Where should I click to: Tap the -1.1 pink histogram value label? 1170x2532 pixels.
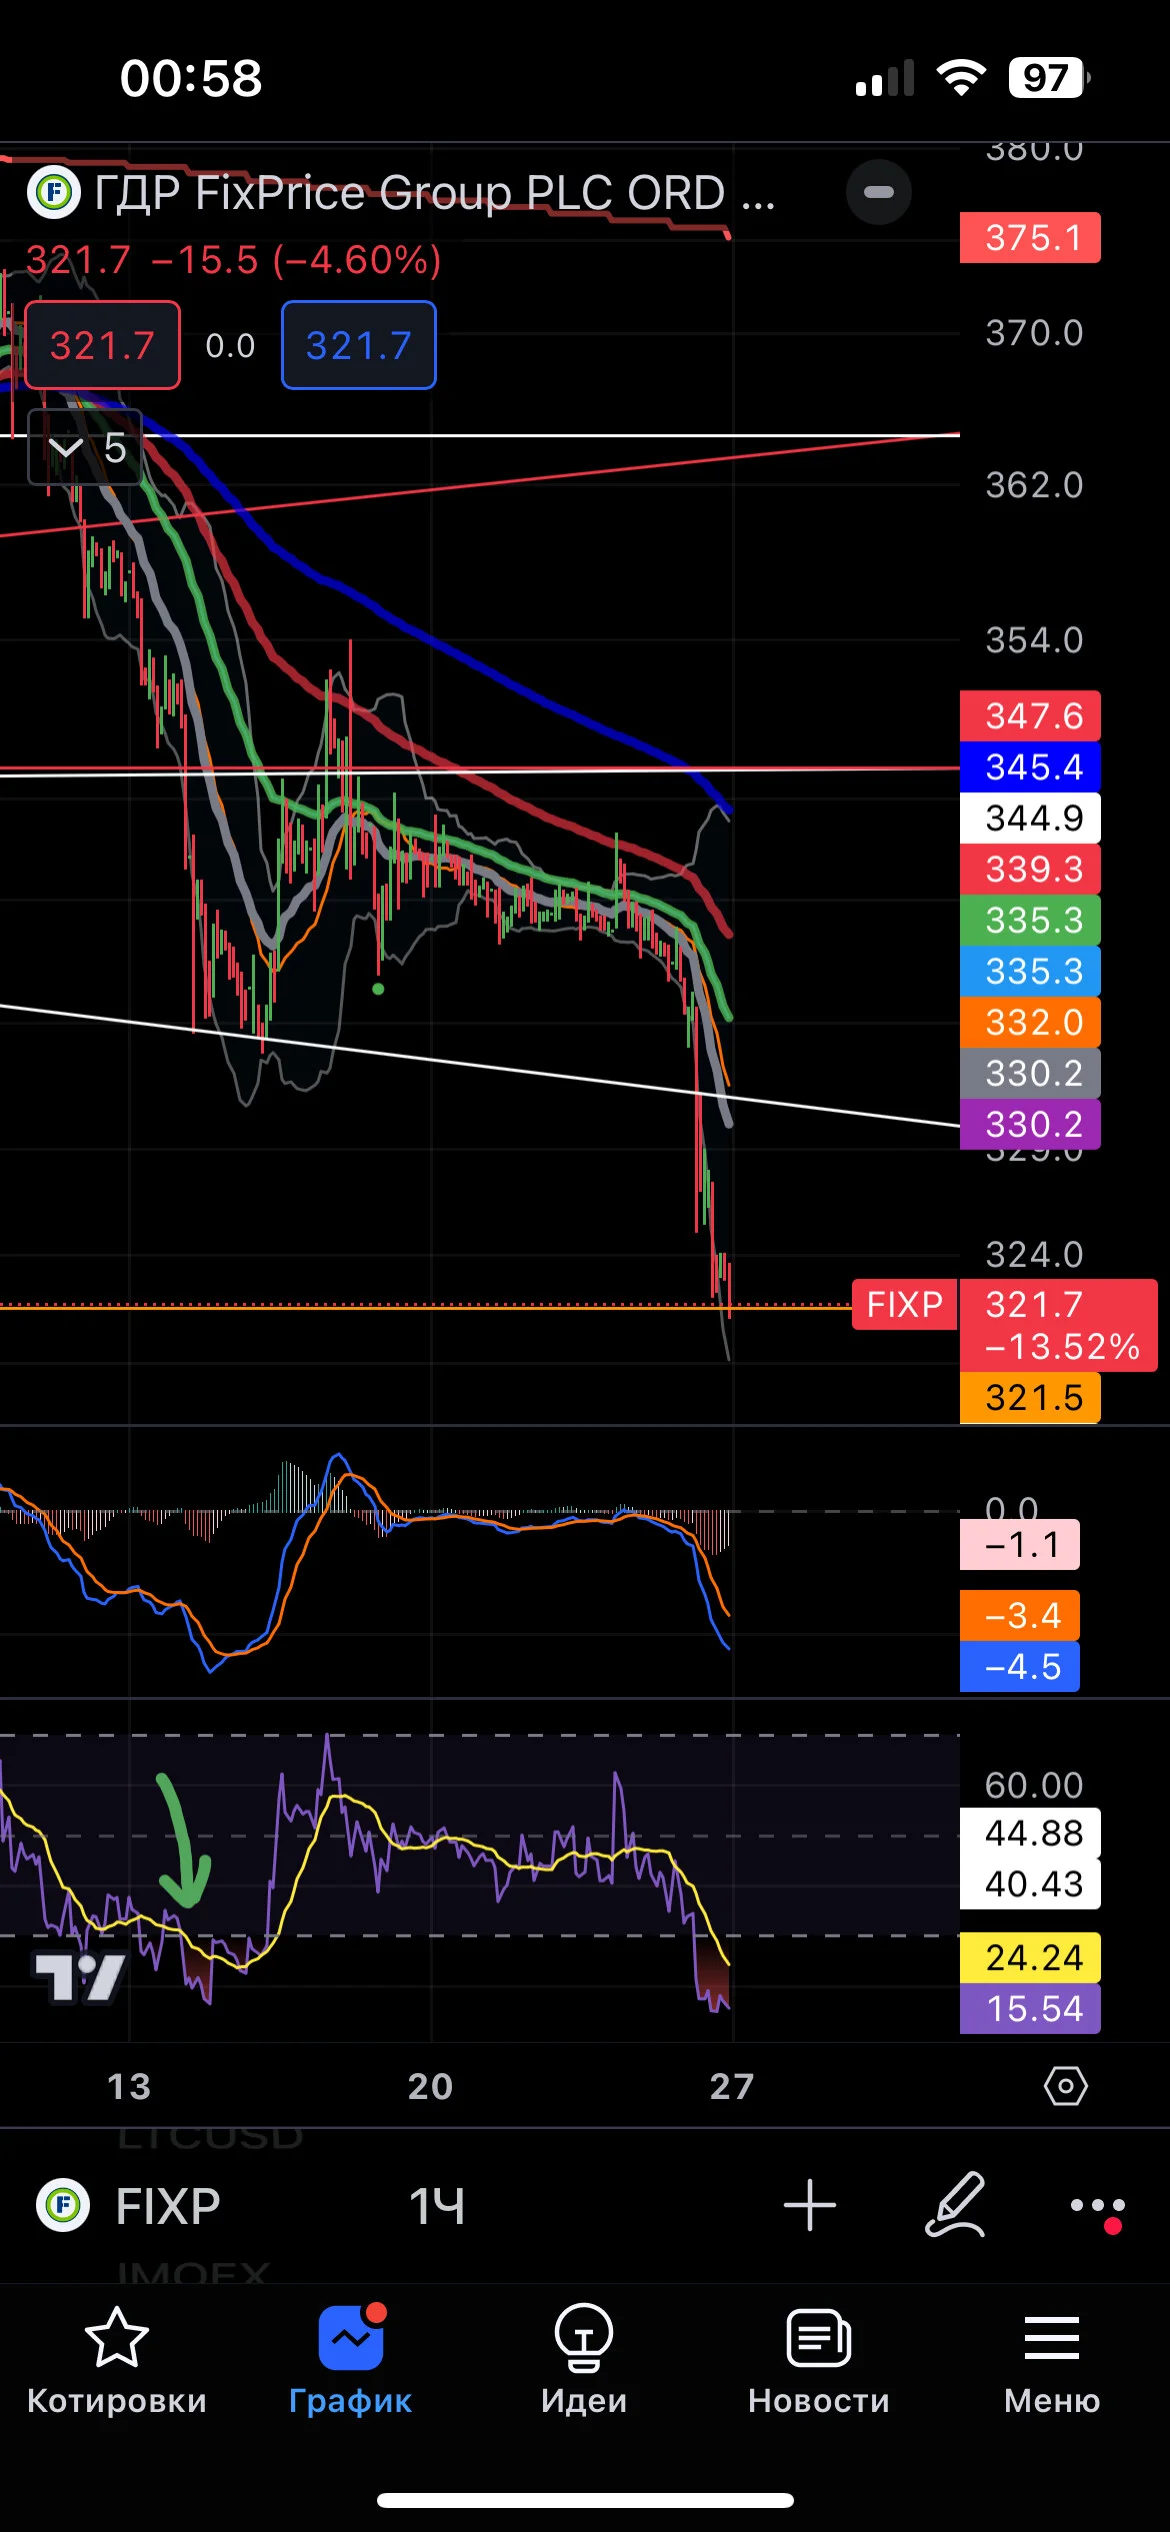1020,1545
